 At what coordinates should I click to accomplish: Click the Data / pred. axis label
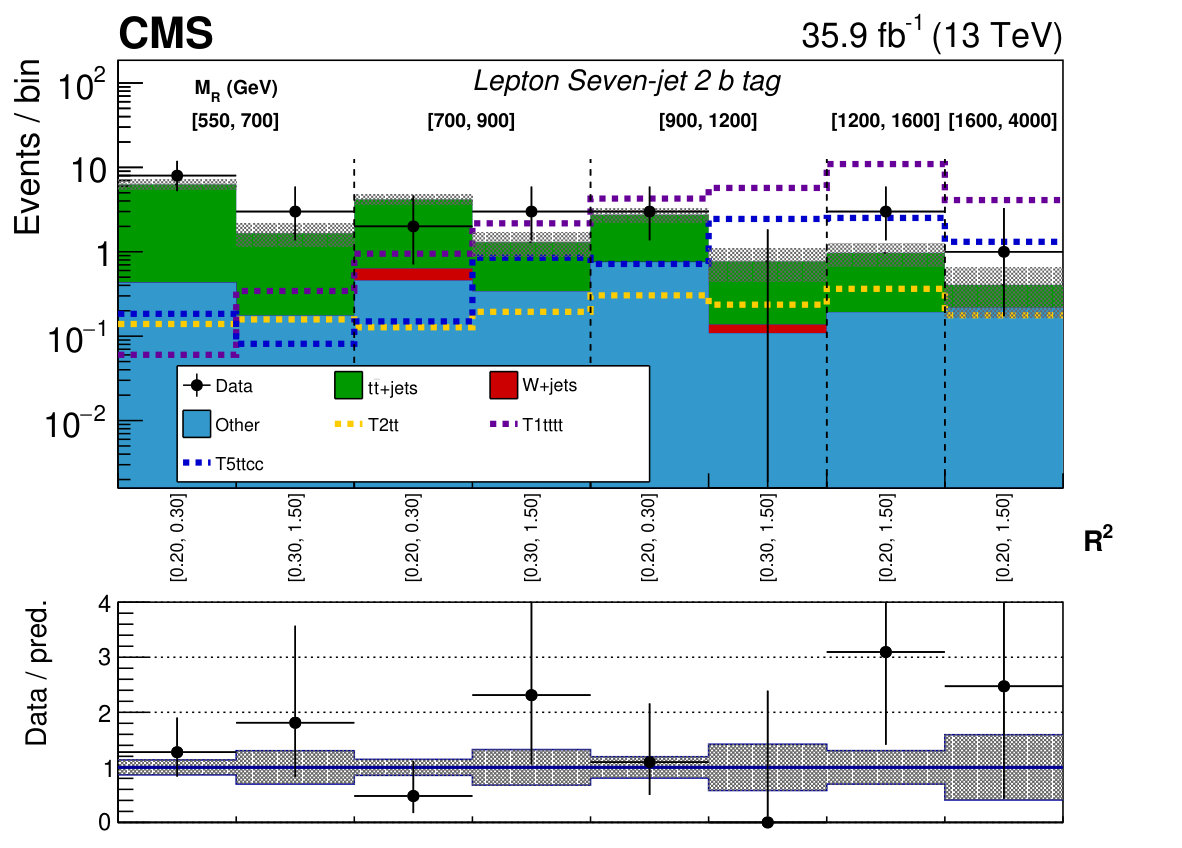(x=35, y=673)
